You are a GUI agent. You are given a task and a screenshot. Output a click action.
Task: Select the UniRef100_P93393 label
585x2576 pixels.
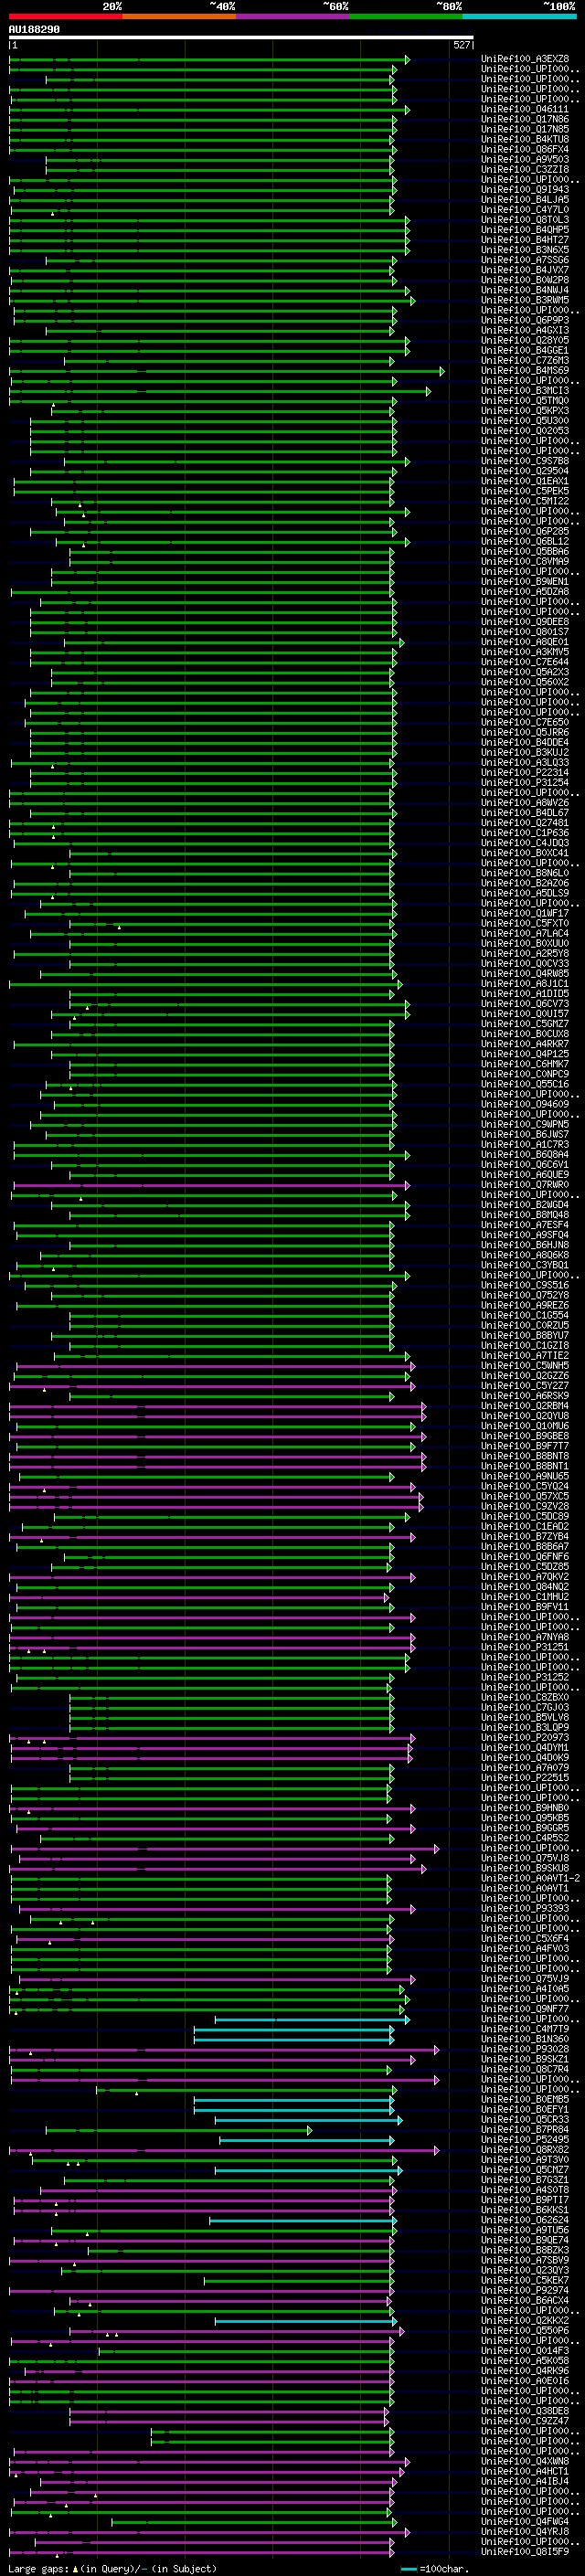click(525, 1908)
